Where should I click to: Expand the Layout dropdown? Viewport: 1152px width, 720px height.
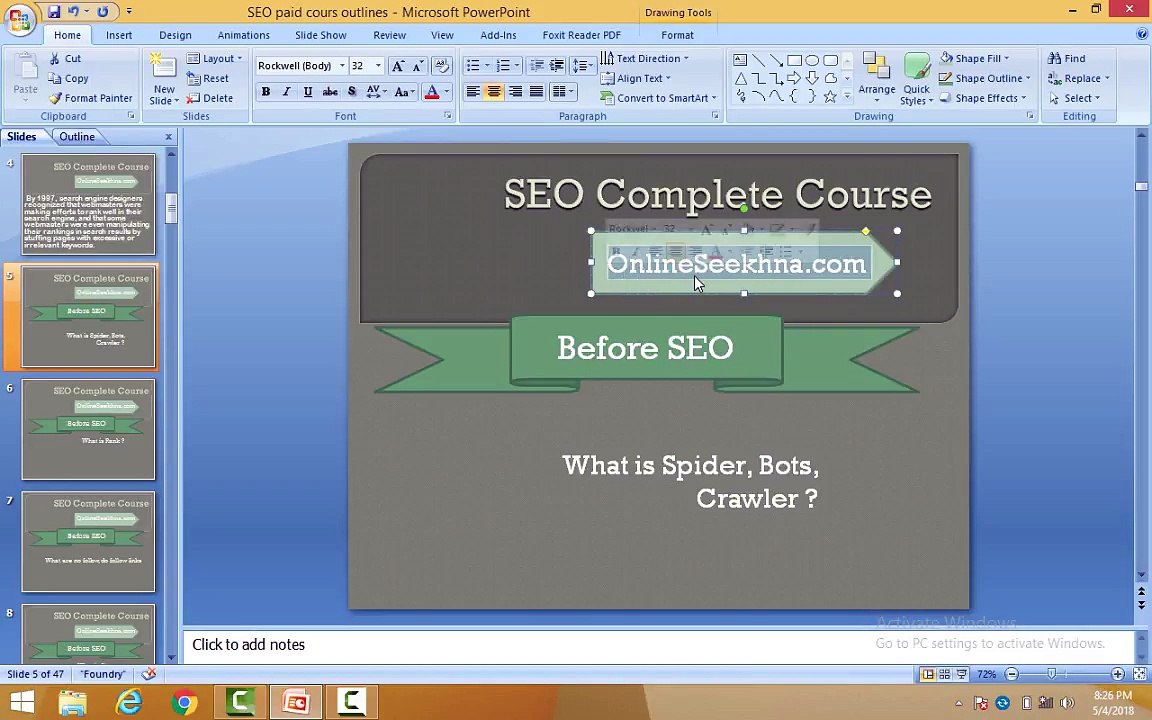pos(215,58)
